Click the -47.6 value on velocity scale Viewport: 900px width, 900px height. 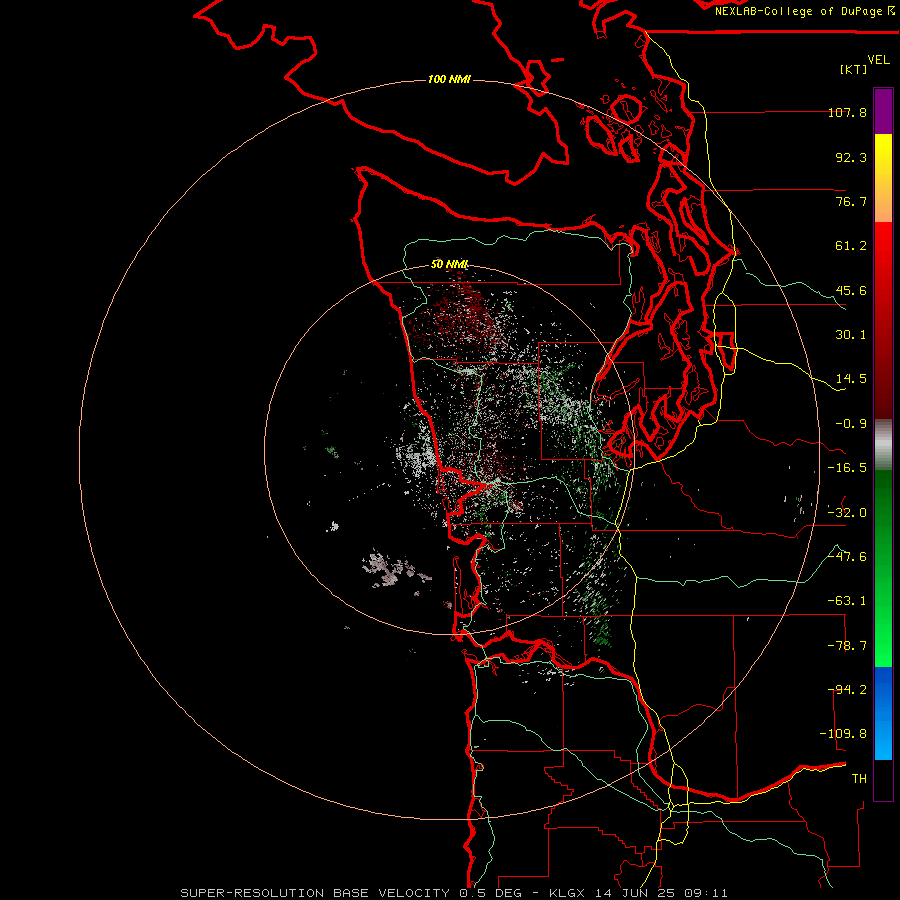tap(847, 557)
